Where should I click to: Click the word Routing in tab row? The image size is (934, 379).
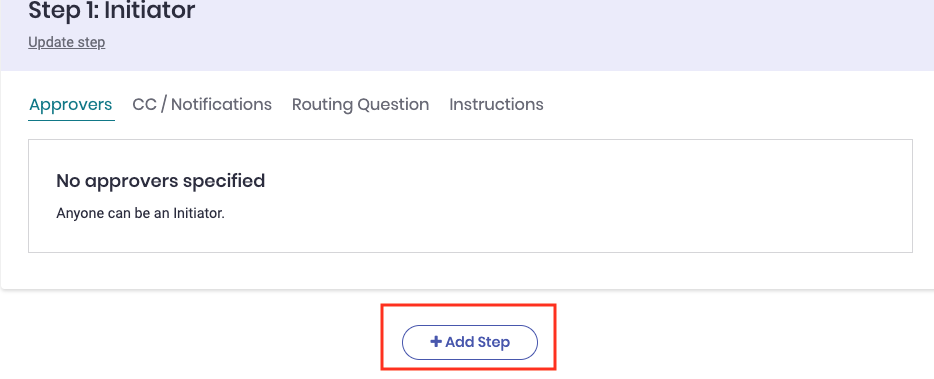click(322, 105)
